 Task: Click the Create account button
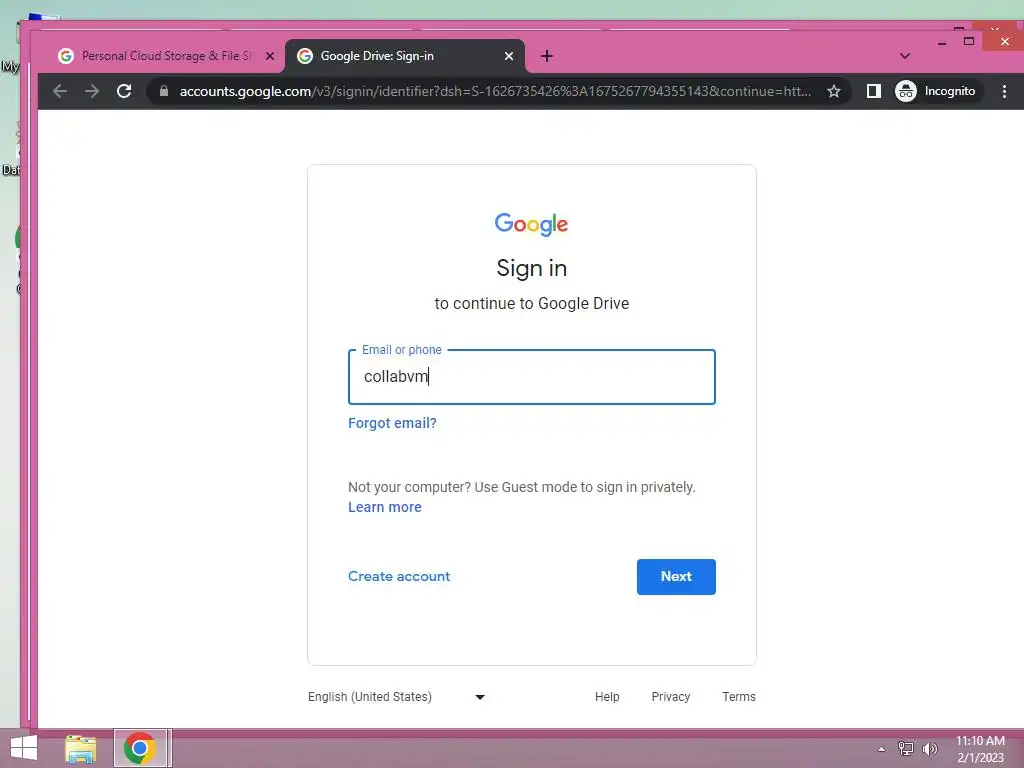coord(399,577)
